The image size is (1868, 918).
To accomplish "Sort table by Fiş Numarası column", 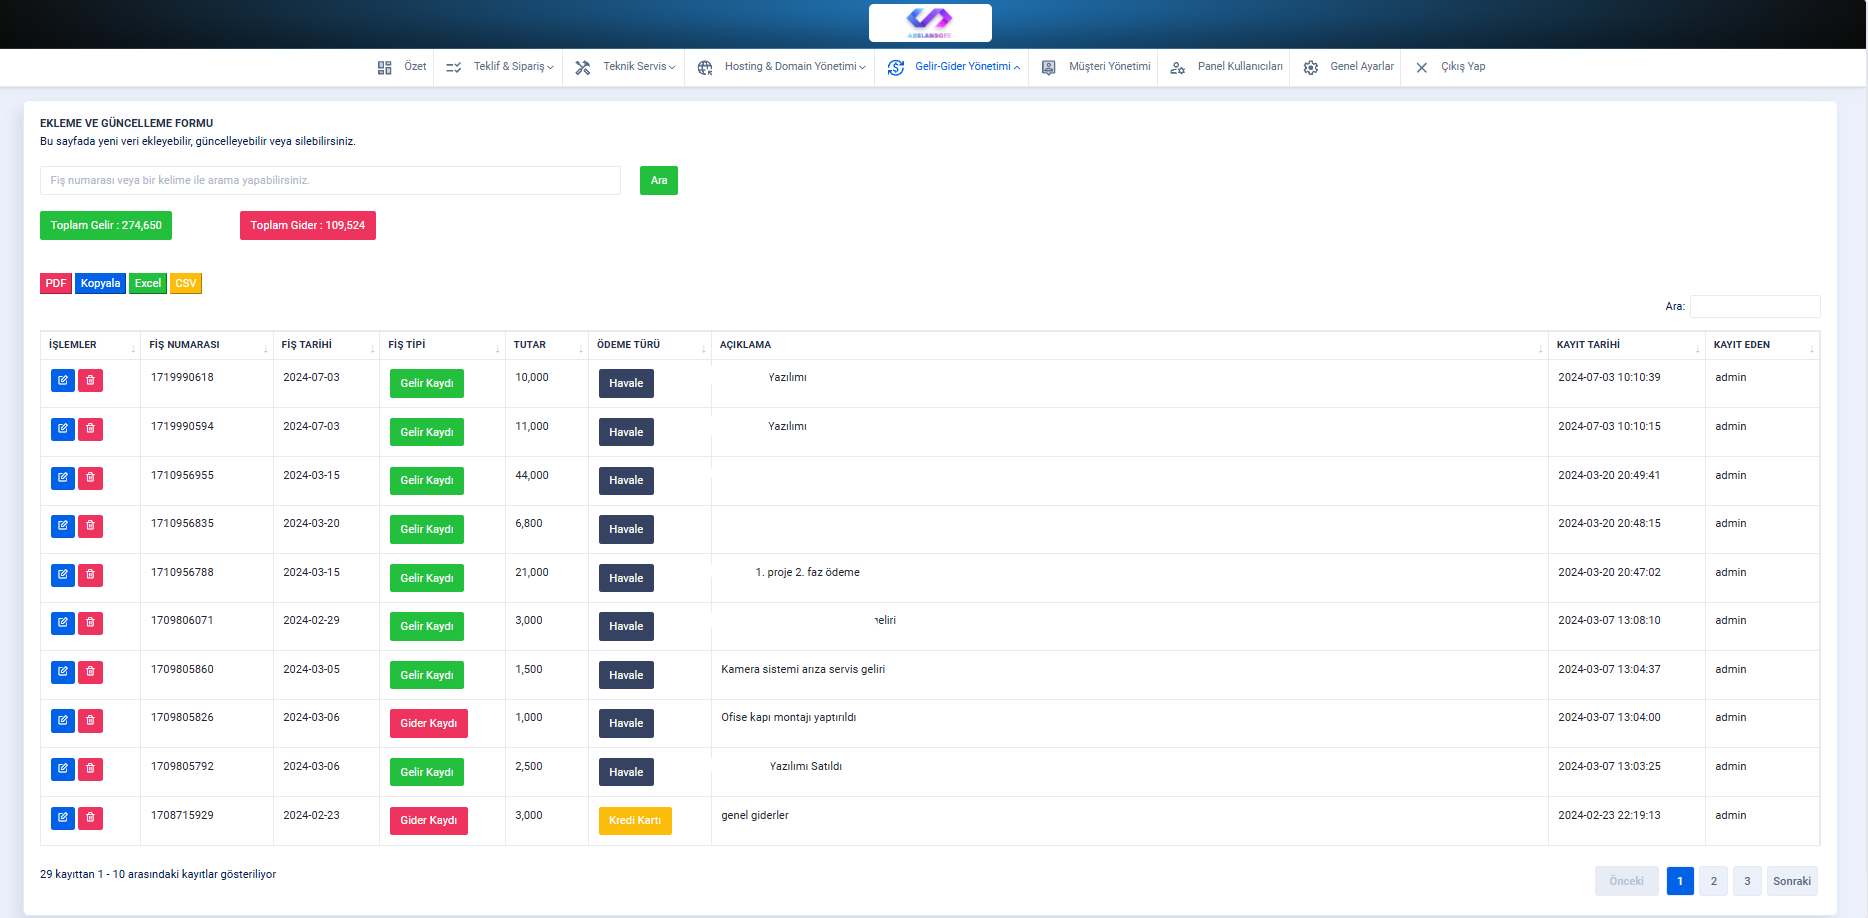I will tap(207, 345).
